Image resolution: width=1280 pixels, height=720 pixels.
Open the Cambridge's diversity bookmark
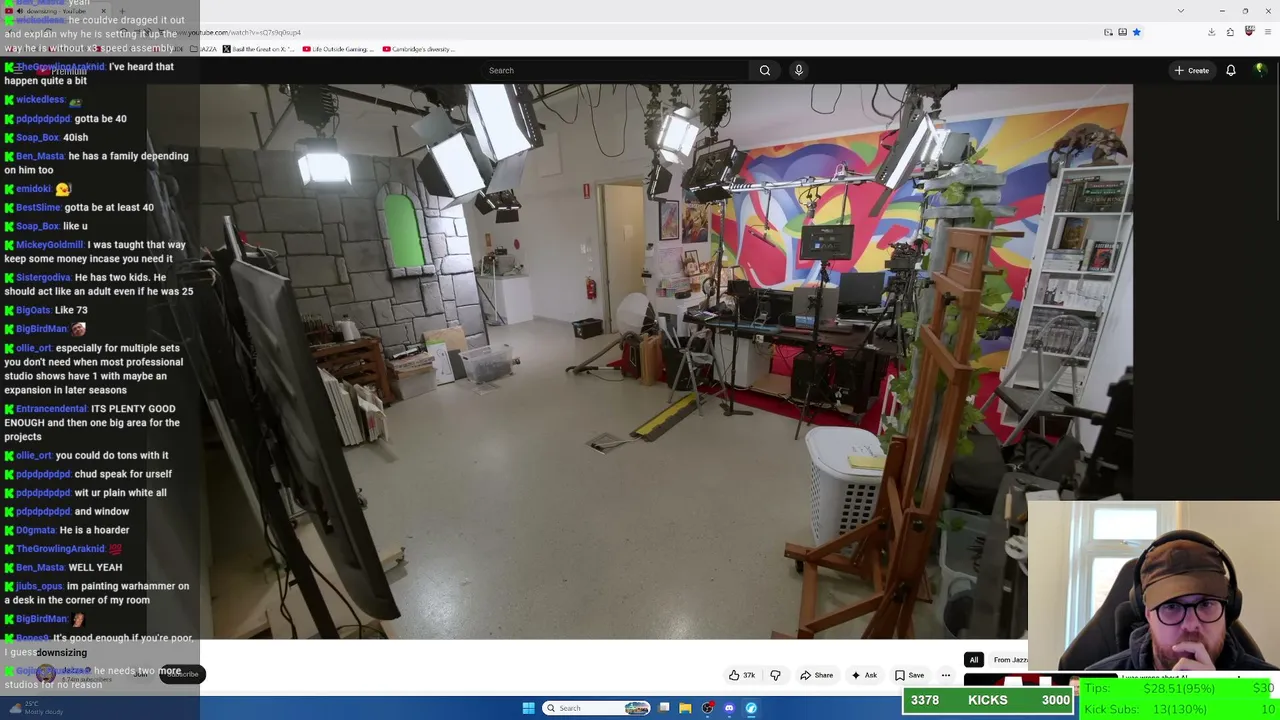coord(418,49)
